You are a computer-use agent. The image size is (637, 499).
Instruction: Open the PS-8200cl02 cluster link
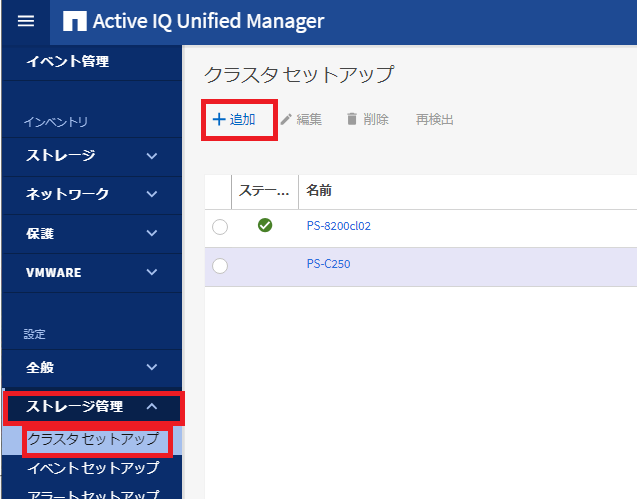tap(339, 226)
